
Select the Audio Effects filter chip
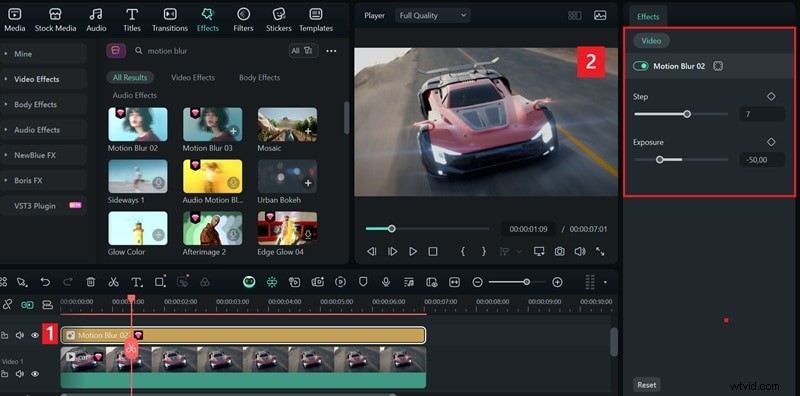135,95
